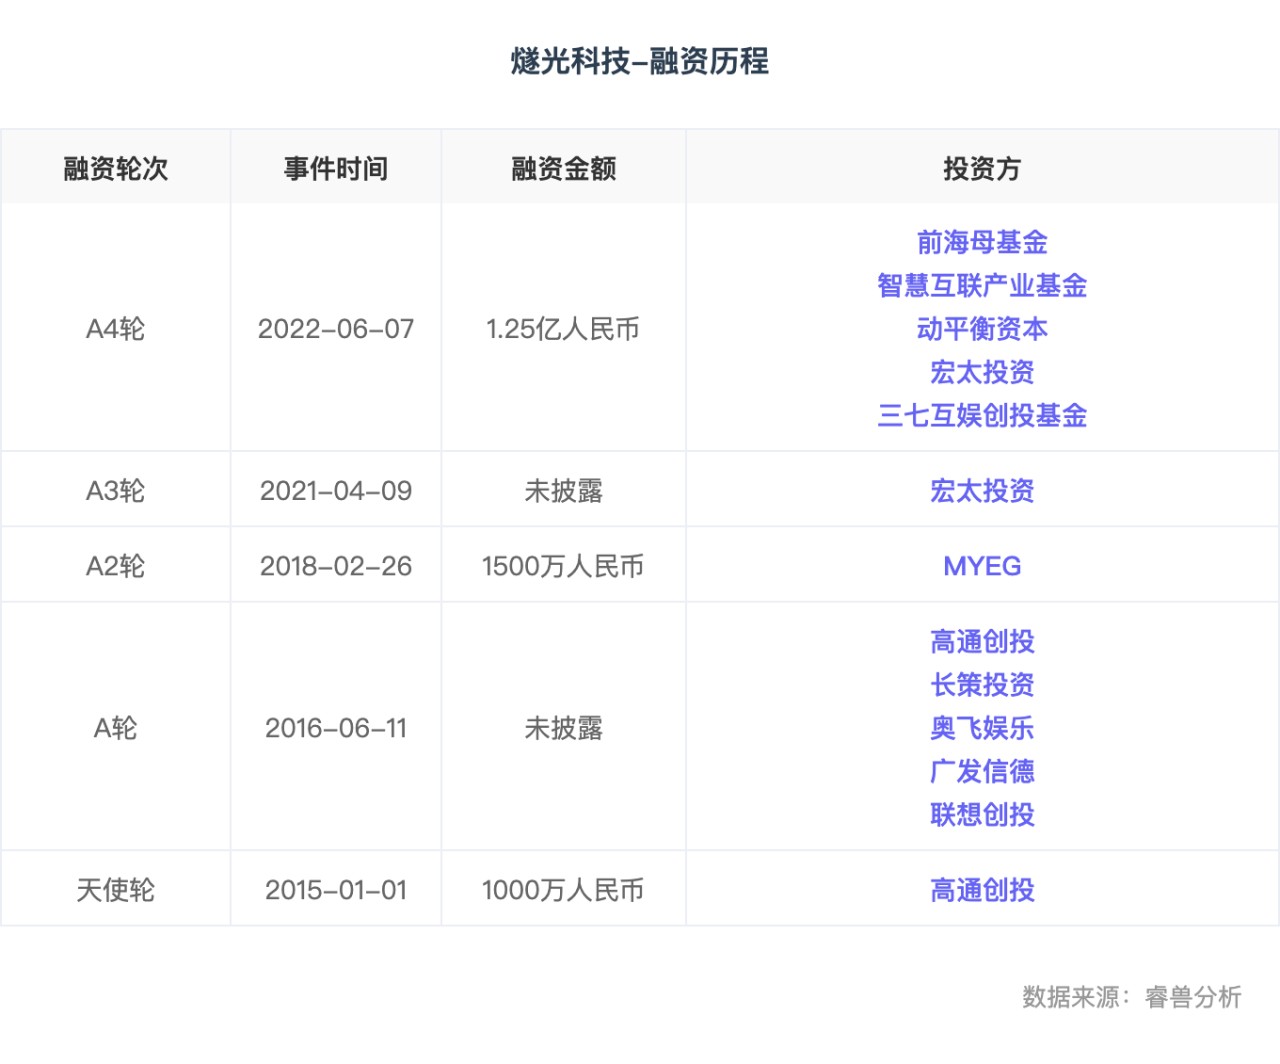
Task: Open 高通创投 in the A轮 row
Action: click(x=982, y=642)
